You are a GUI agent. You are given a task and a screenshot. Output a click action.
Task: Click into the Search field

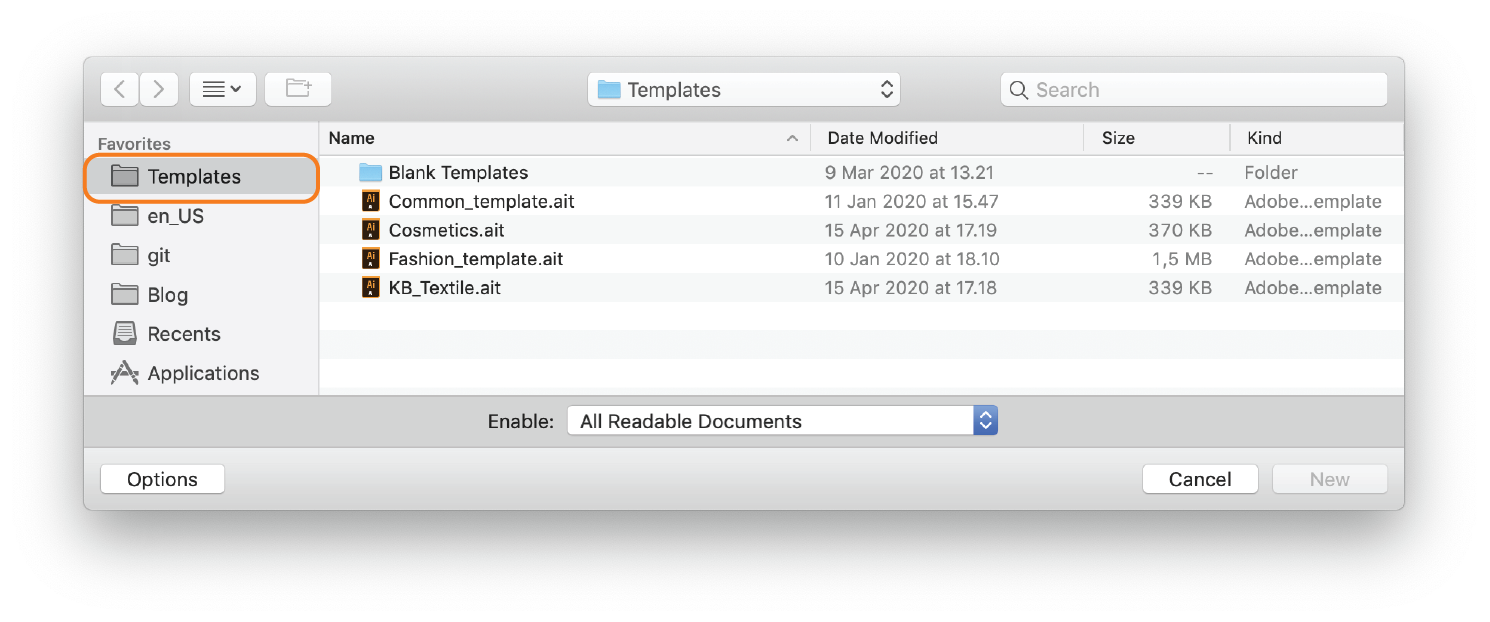click(x=1194, y=89)
